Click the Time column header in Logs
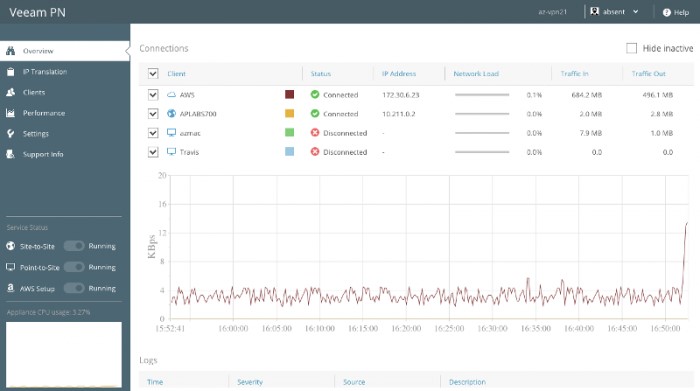 coord(155,382)
